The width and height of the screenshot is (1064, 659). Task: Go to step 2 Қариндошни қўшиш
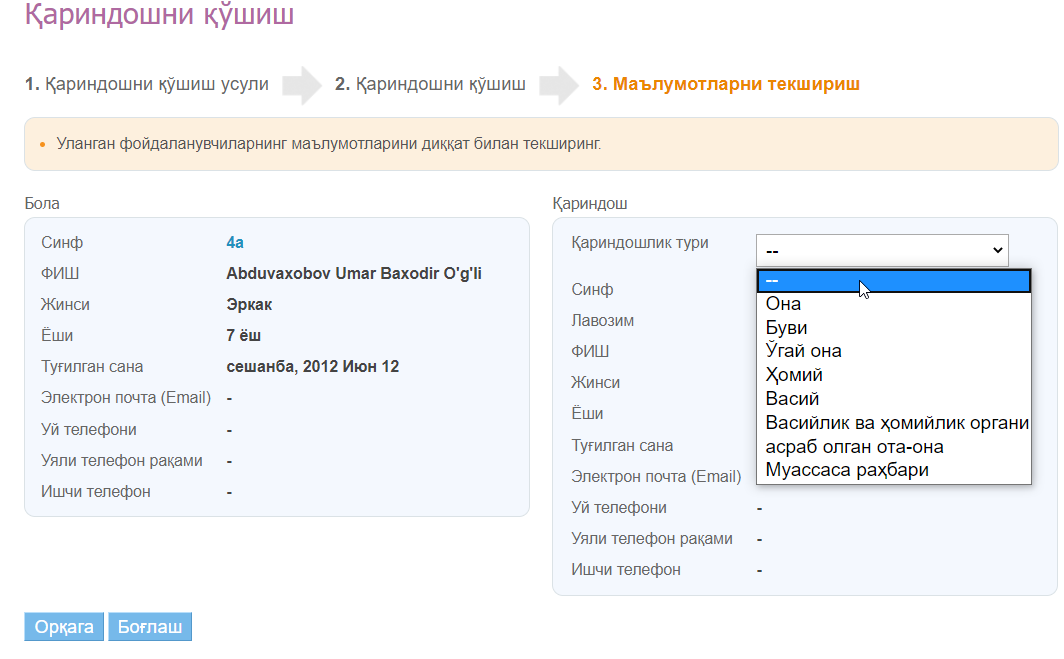[x=430, y=85]
